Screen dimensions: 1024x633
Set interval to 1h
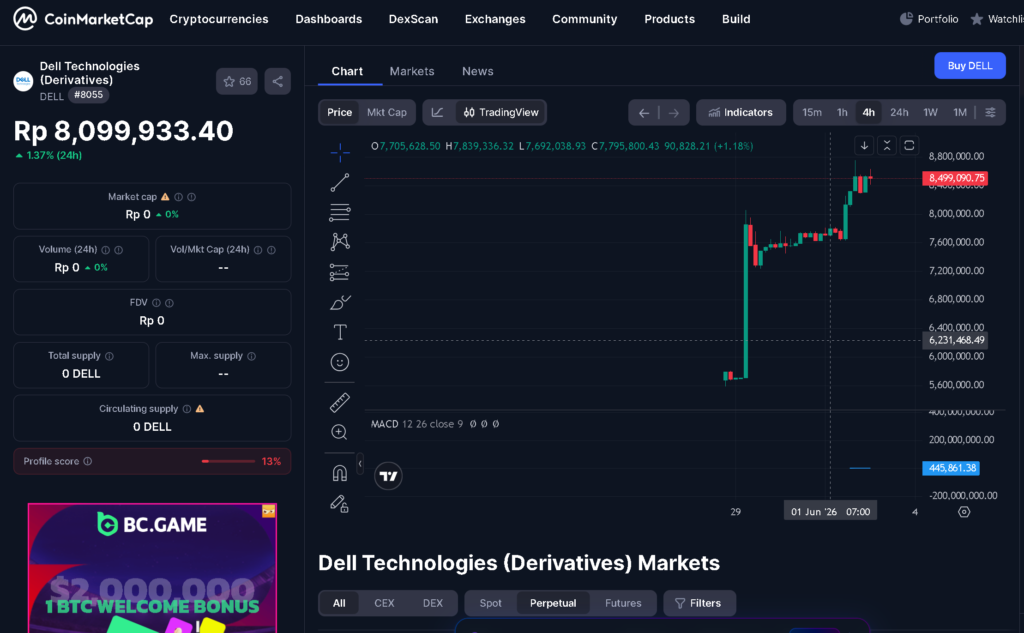coord(842,112)
